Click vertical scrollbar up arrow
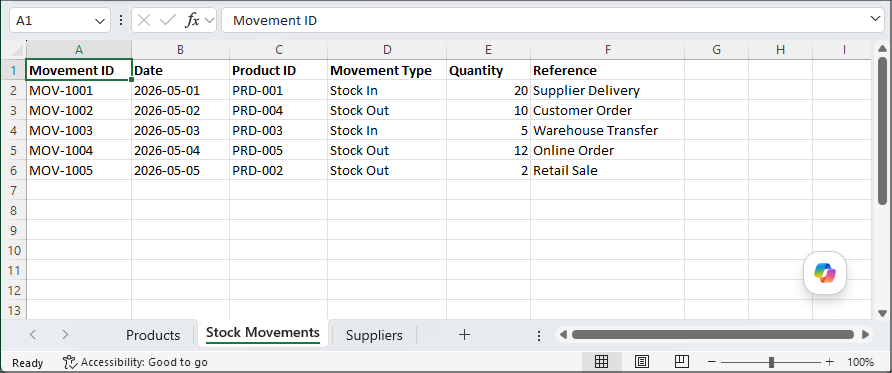892x373 pixels. click(x=882, y=48)
